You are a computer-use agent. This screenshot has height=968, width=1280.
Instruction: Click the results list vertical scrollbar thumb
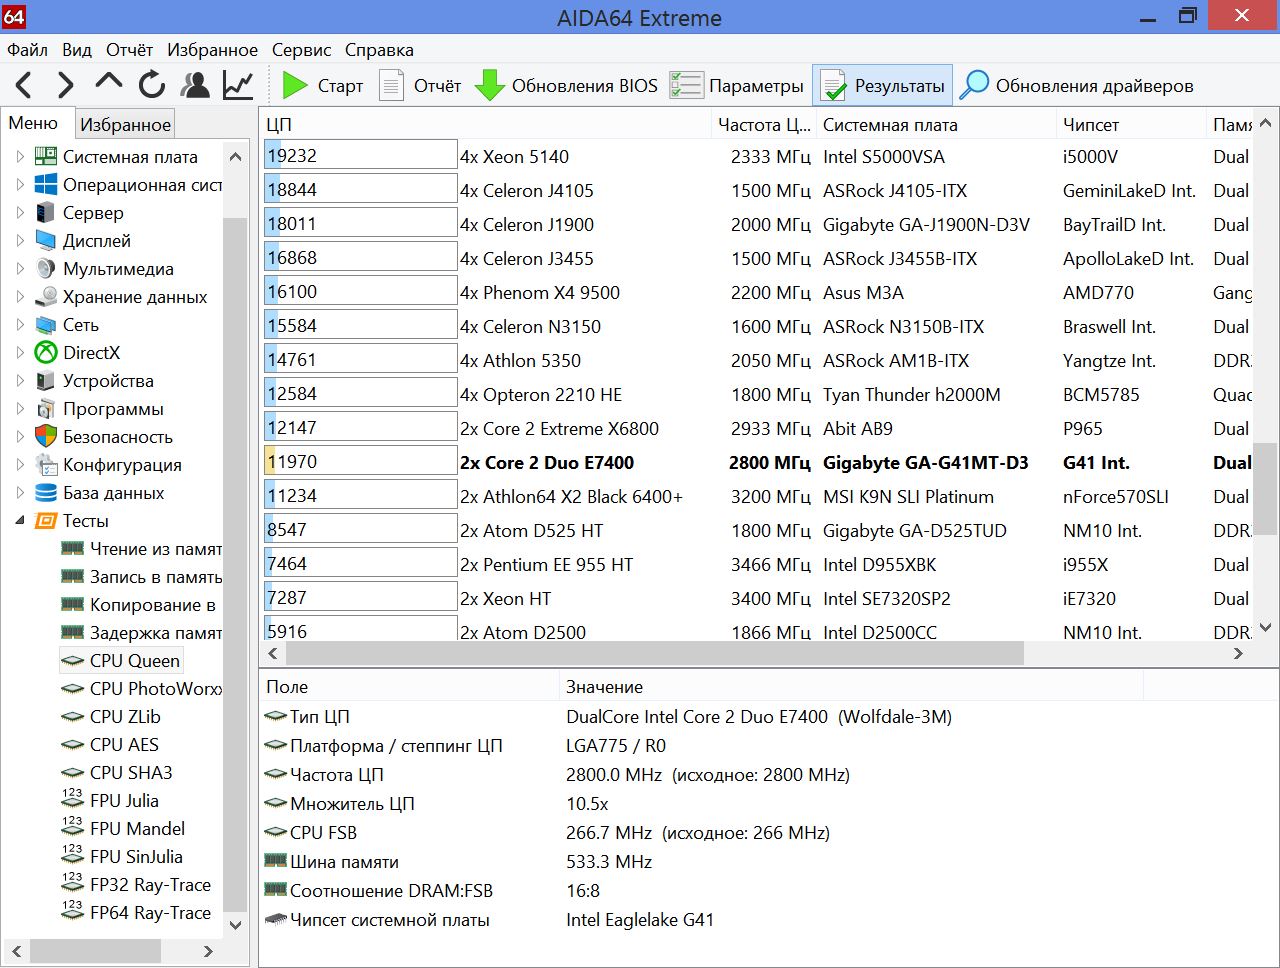coord(1265,488)
